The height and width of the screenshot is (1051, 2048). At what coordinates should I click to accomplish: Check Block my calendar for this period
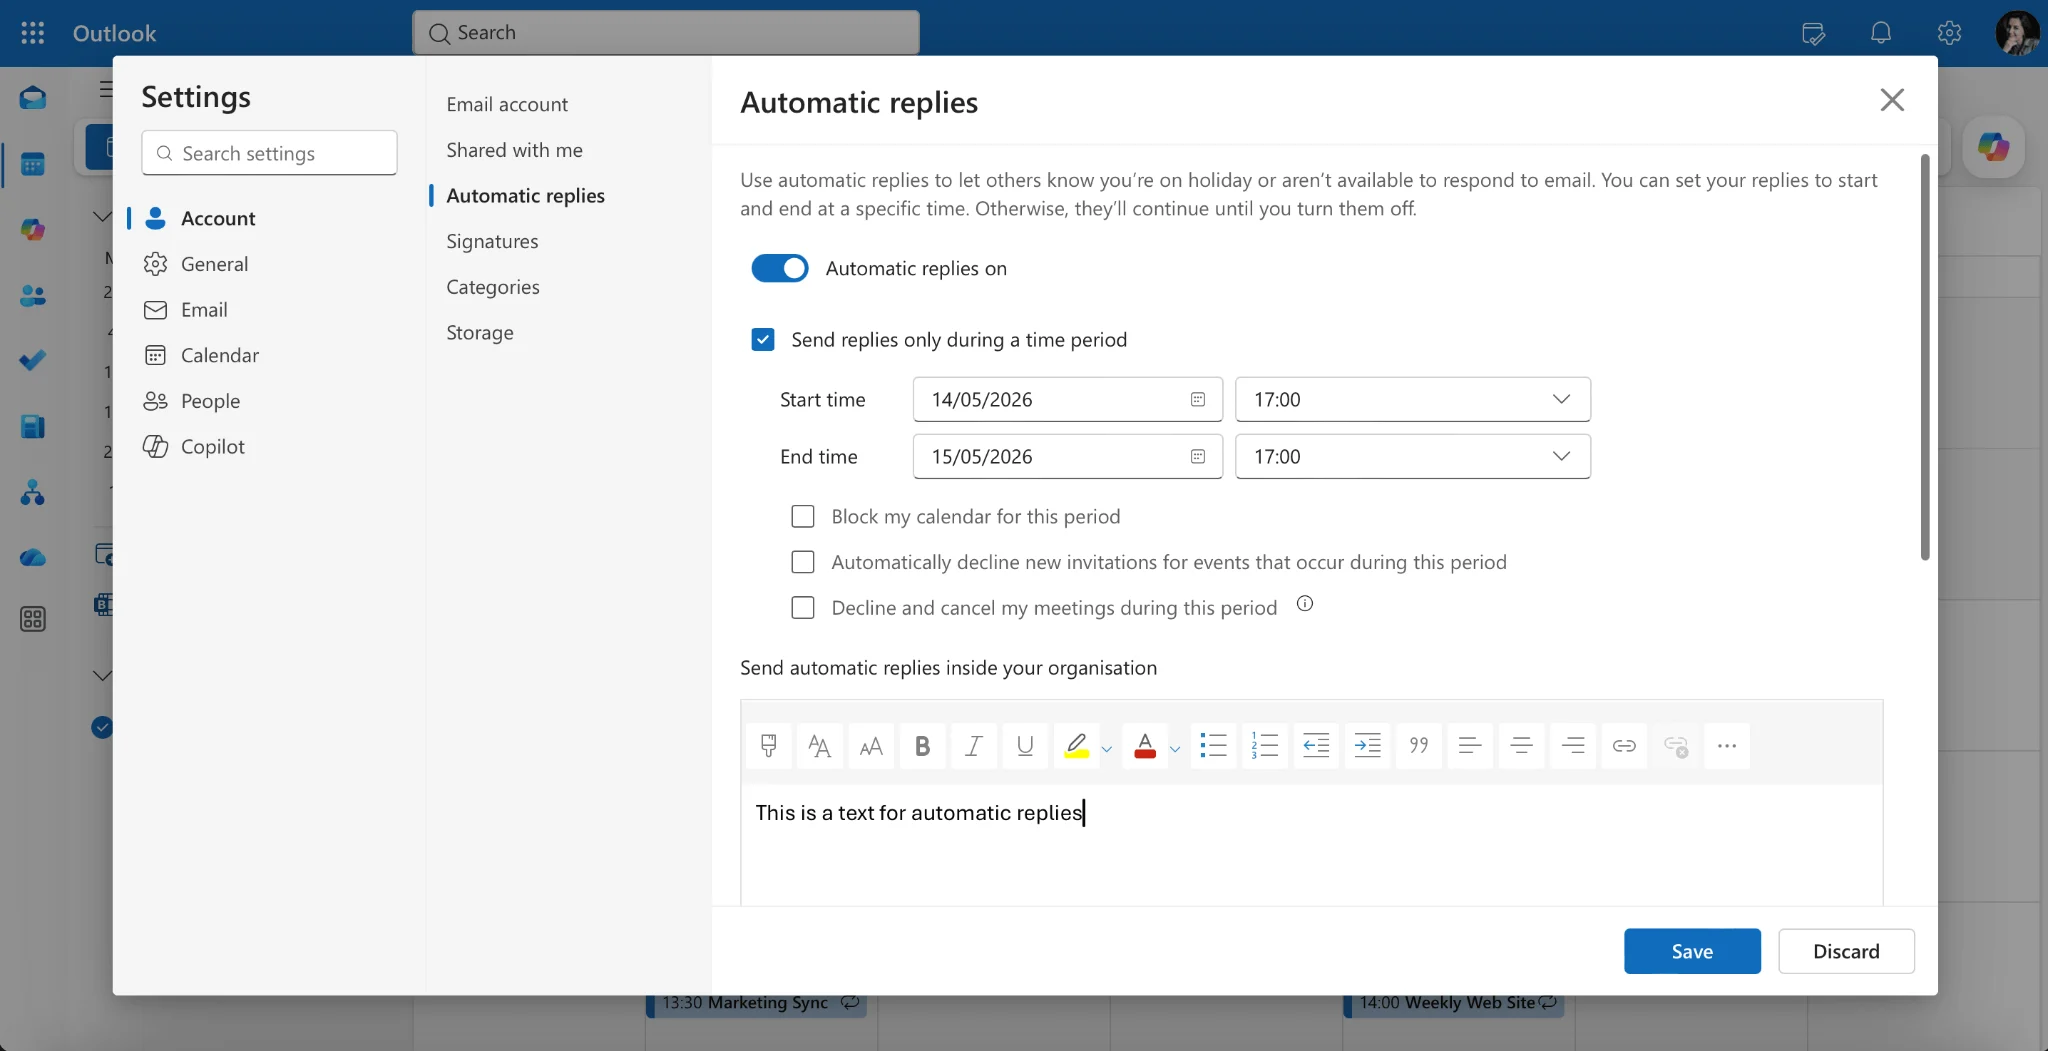[x=803, y=517]
